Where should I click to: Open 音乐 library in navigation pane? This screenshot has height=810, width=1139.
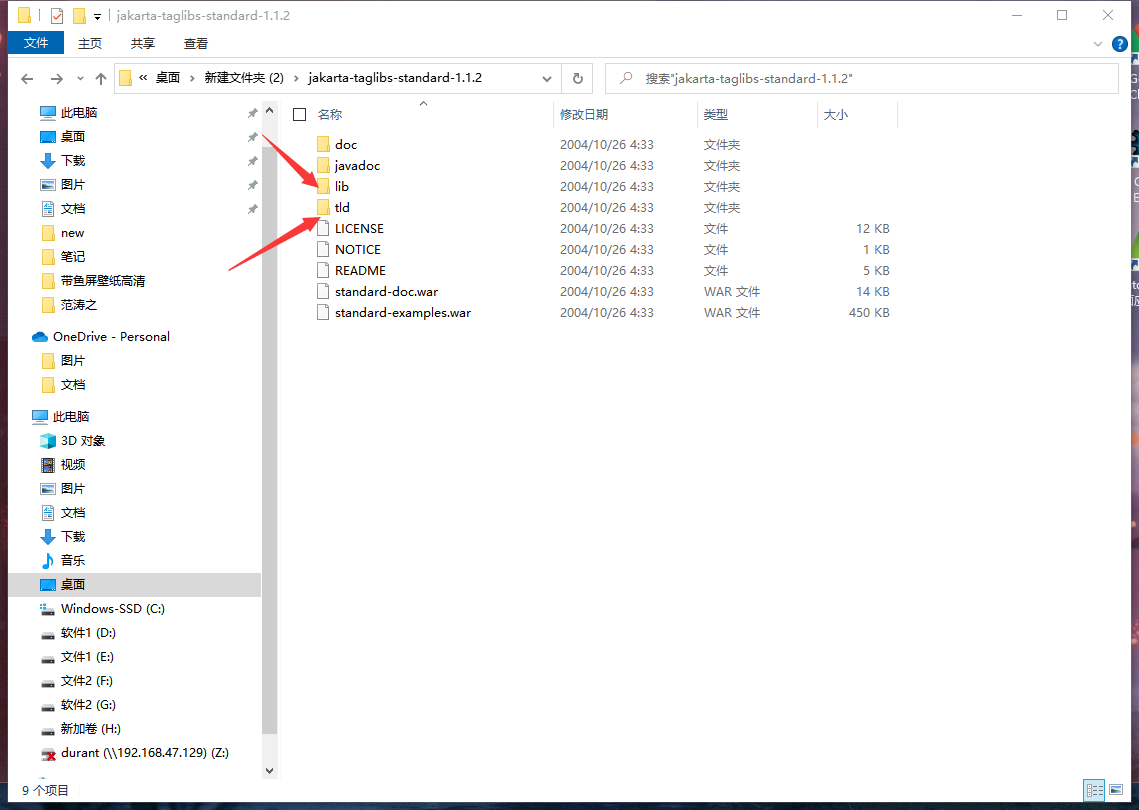(73, 561)
